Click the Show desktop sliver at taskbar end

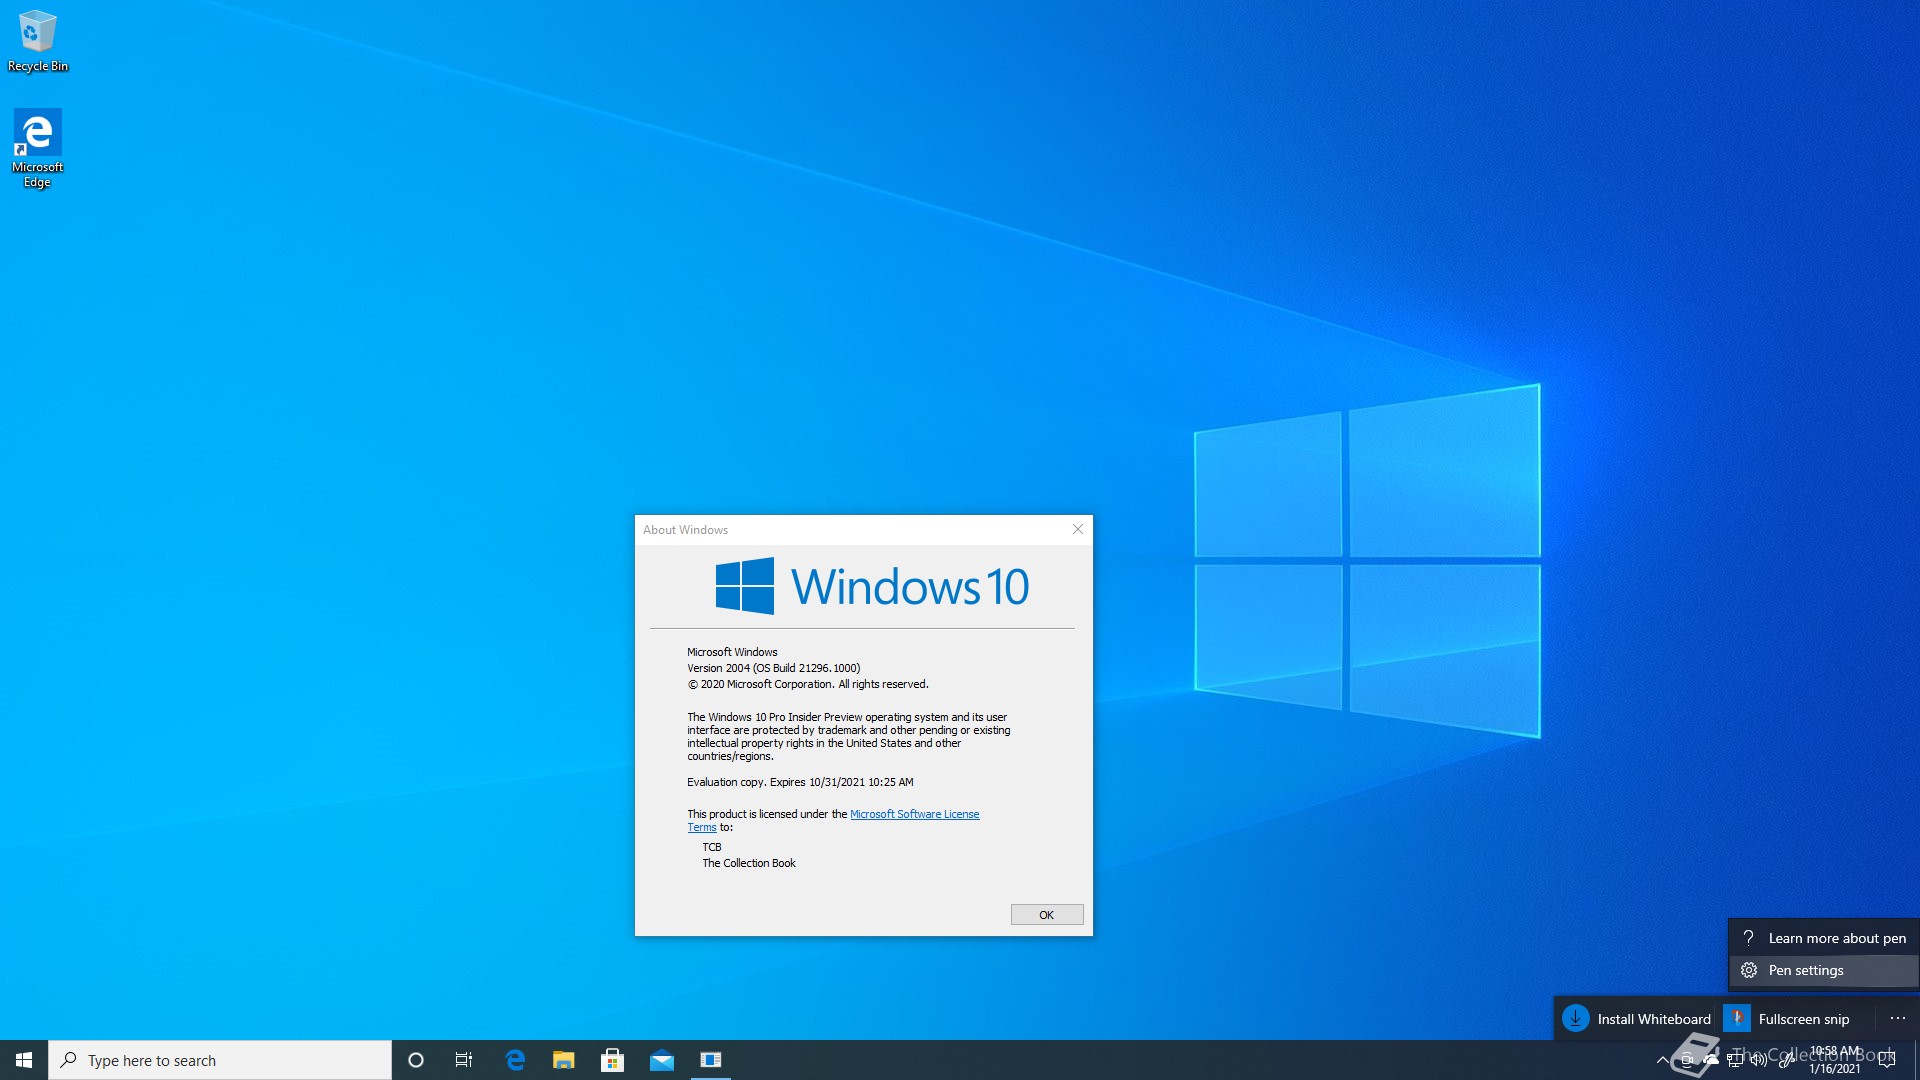pyautogui.click(x=1916, y=1060)
